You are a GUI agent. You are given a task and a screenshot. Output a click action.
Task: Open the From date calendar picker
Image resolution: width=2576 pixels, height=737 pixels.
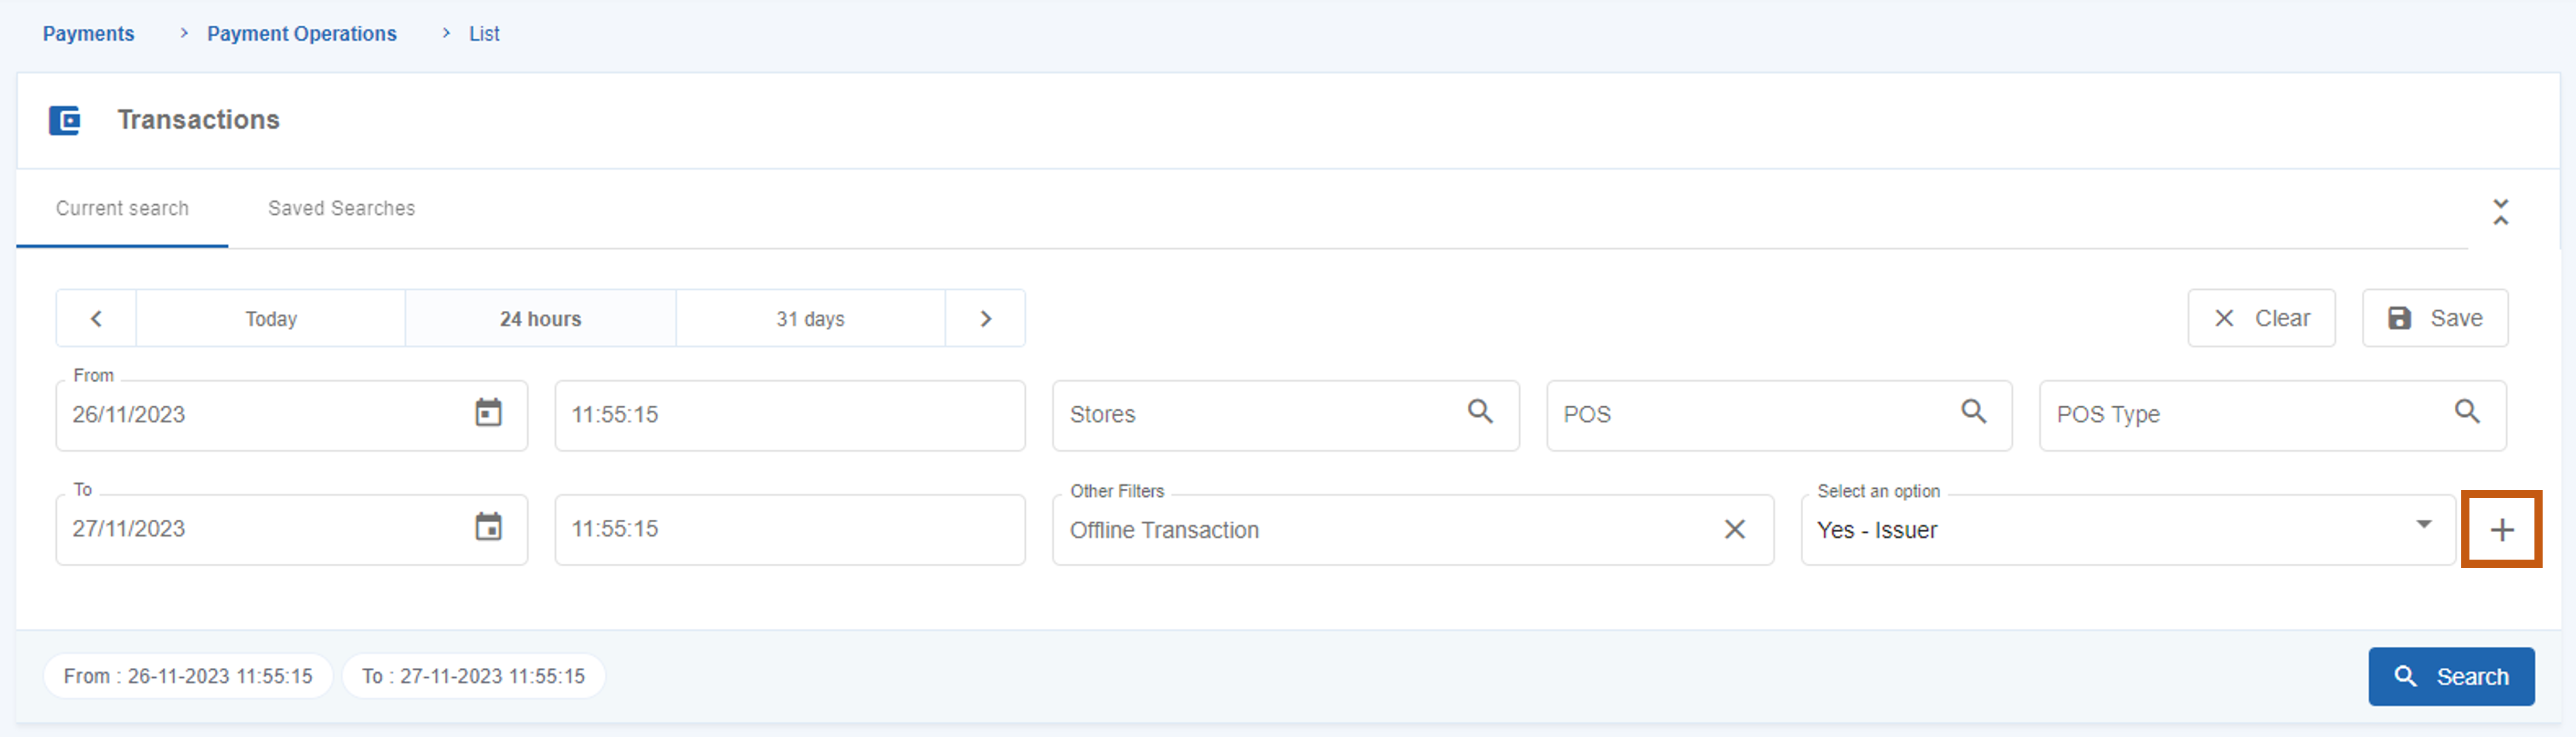point(488,413)
